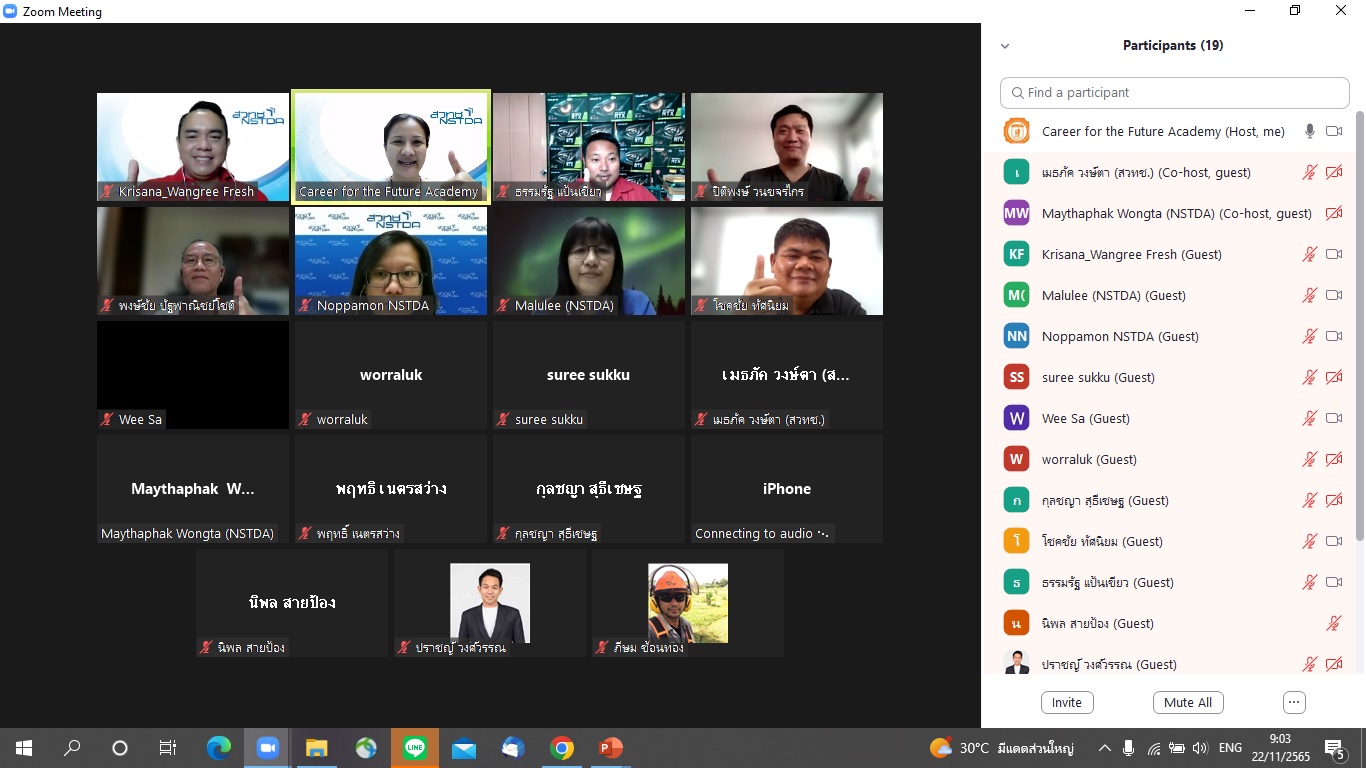
Task: Click the Find a participant search field
Action: 1175,92
